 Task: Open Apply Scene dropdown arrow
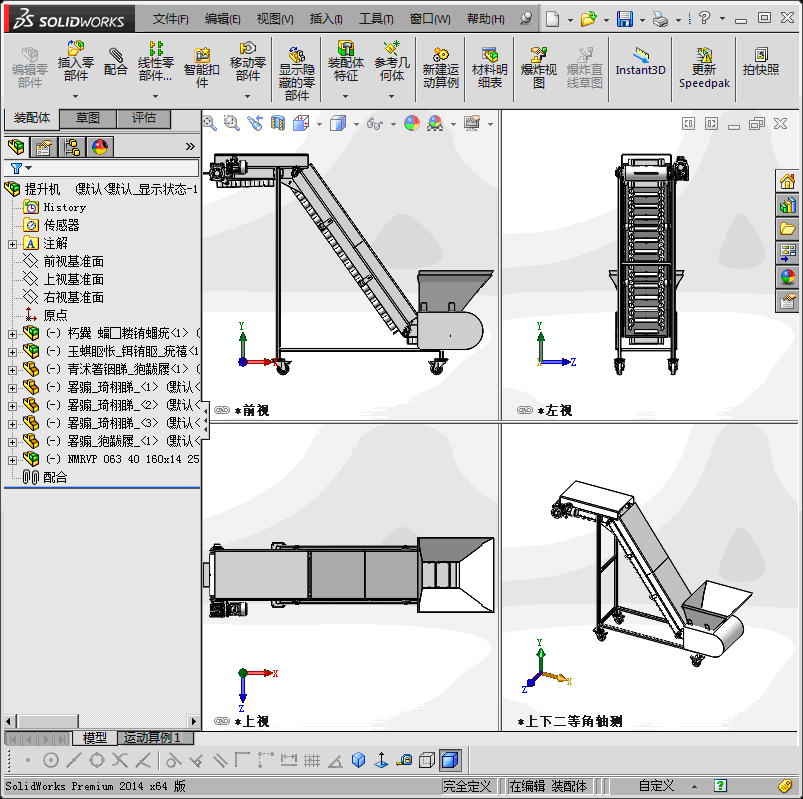point(453,124)
